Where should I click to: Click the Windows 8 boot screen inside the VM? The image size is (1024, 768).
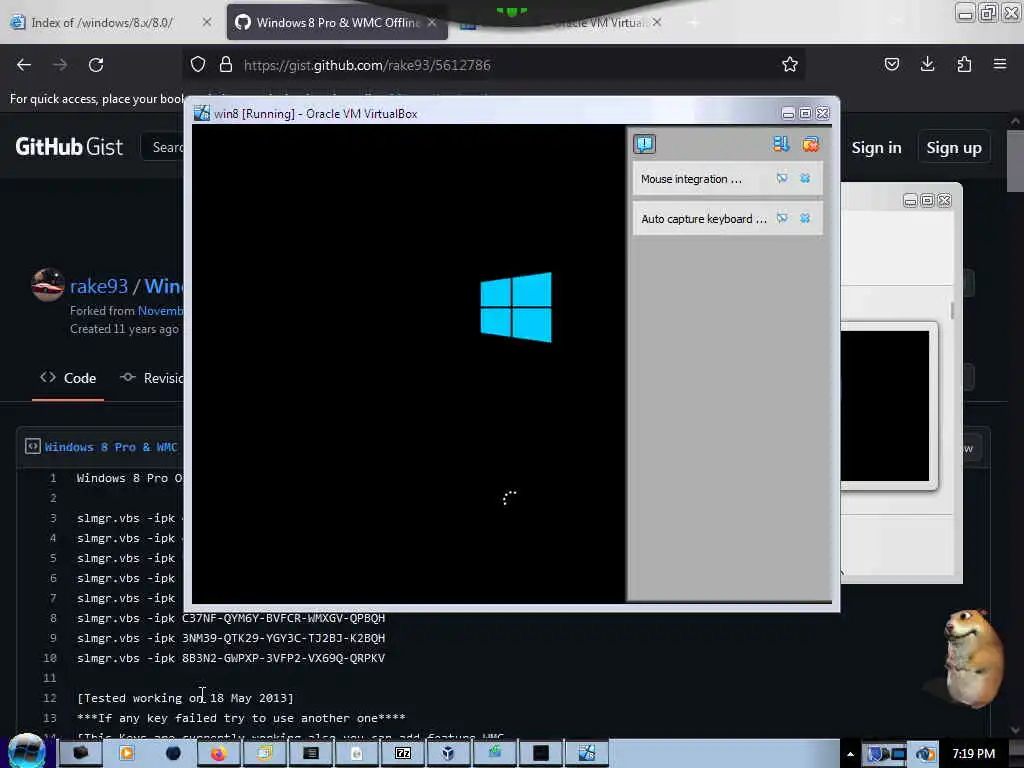pos(409,363)
